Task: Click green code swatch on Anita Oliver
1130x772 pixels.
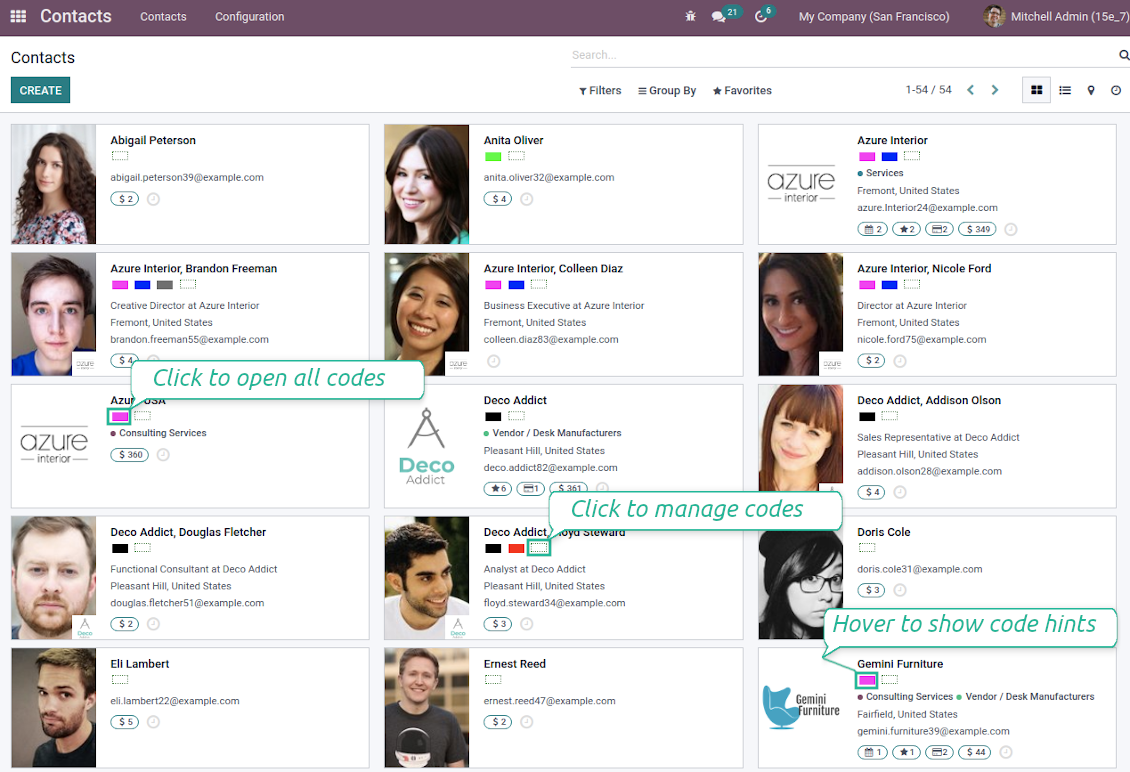Action: point(493,156)
